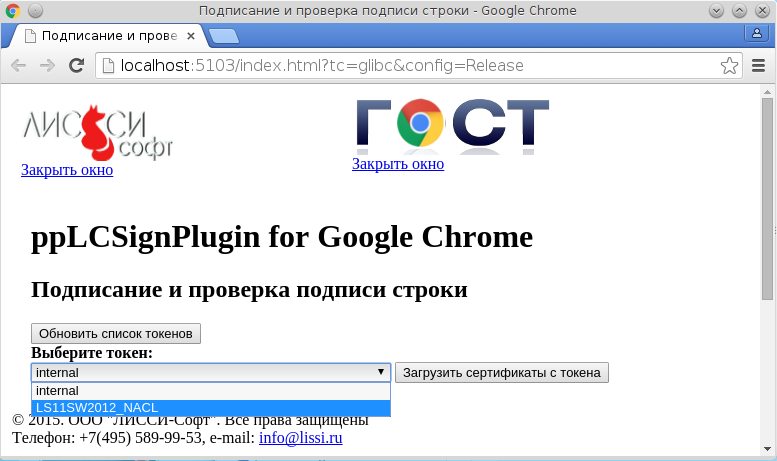Click the 'ppLCSignPlugin for Google Chrome' heading

[x=282, y=237]
